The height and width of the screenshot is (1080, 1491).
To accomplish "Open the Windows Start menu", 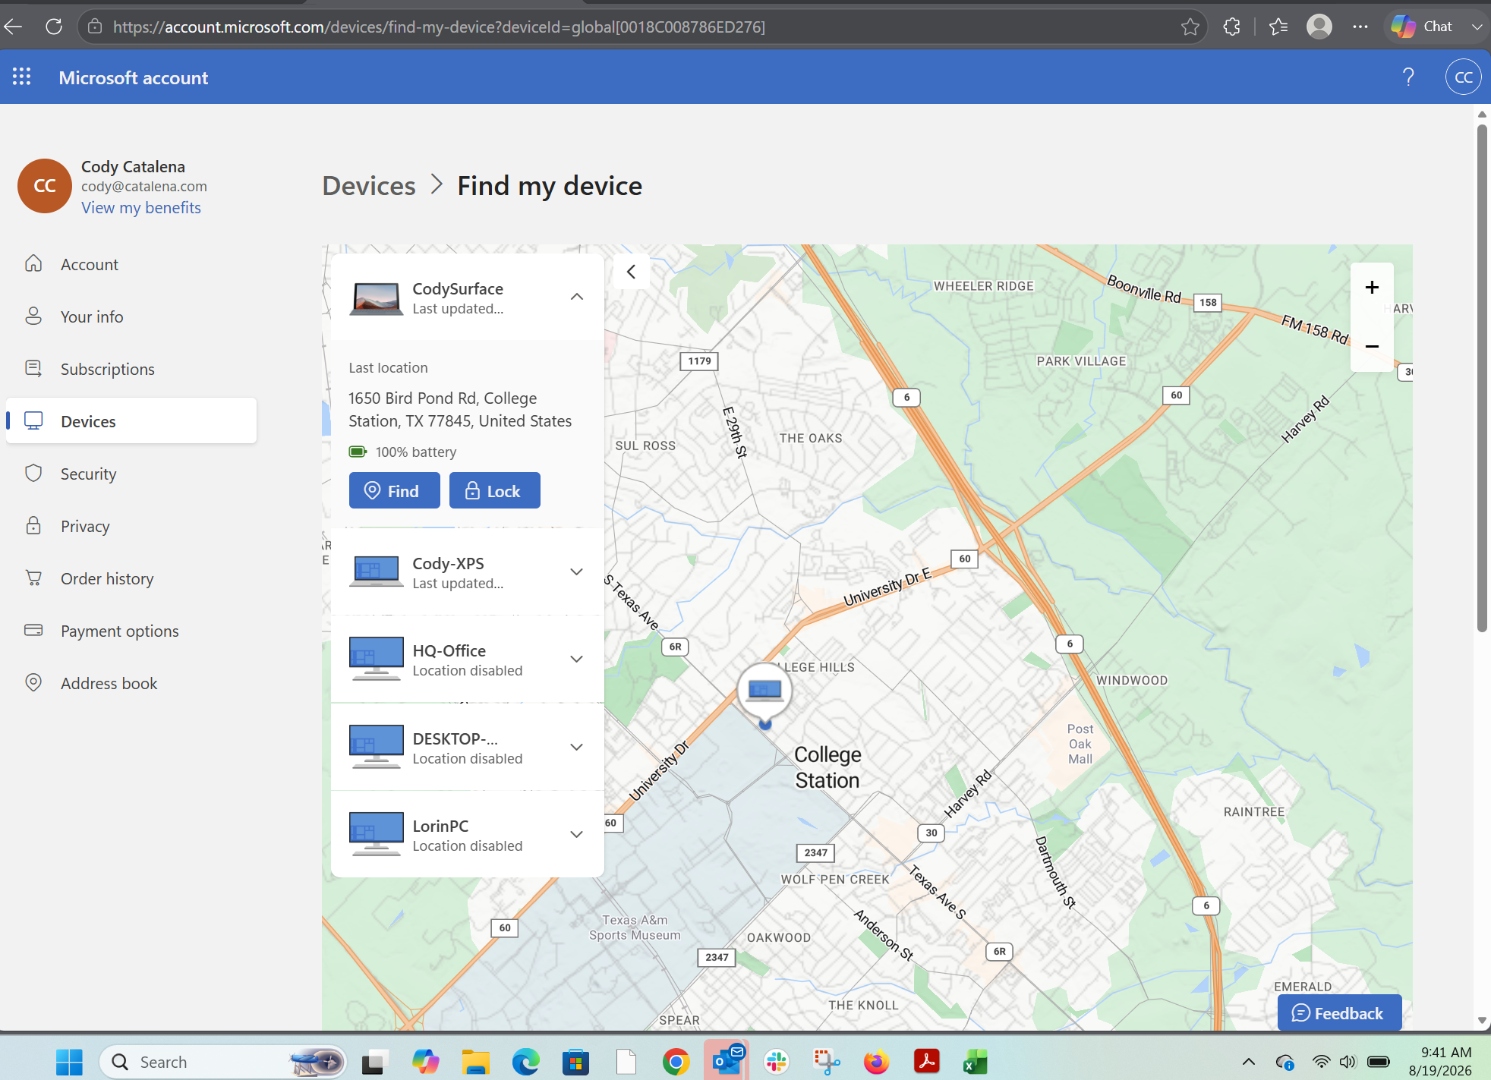I will tap(69, 1062).
